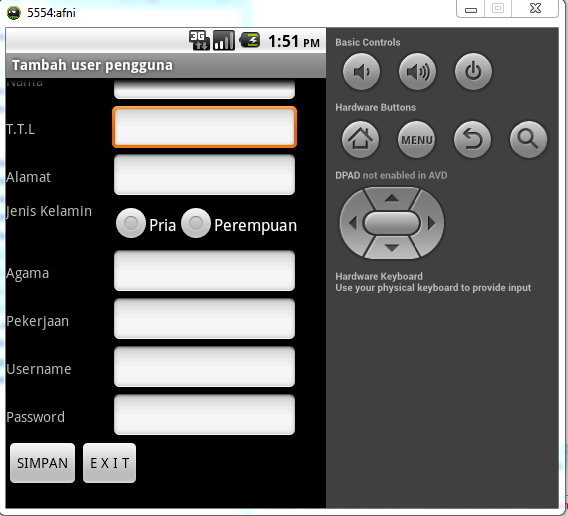Click the volume up emulator button
Viewport: 568px width, 516px height.
417,72
